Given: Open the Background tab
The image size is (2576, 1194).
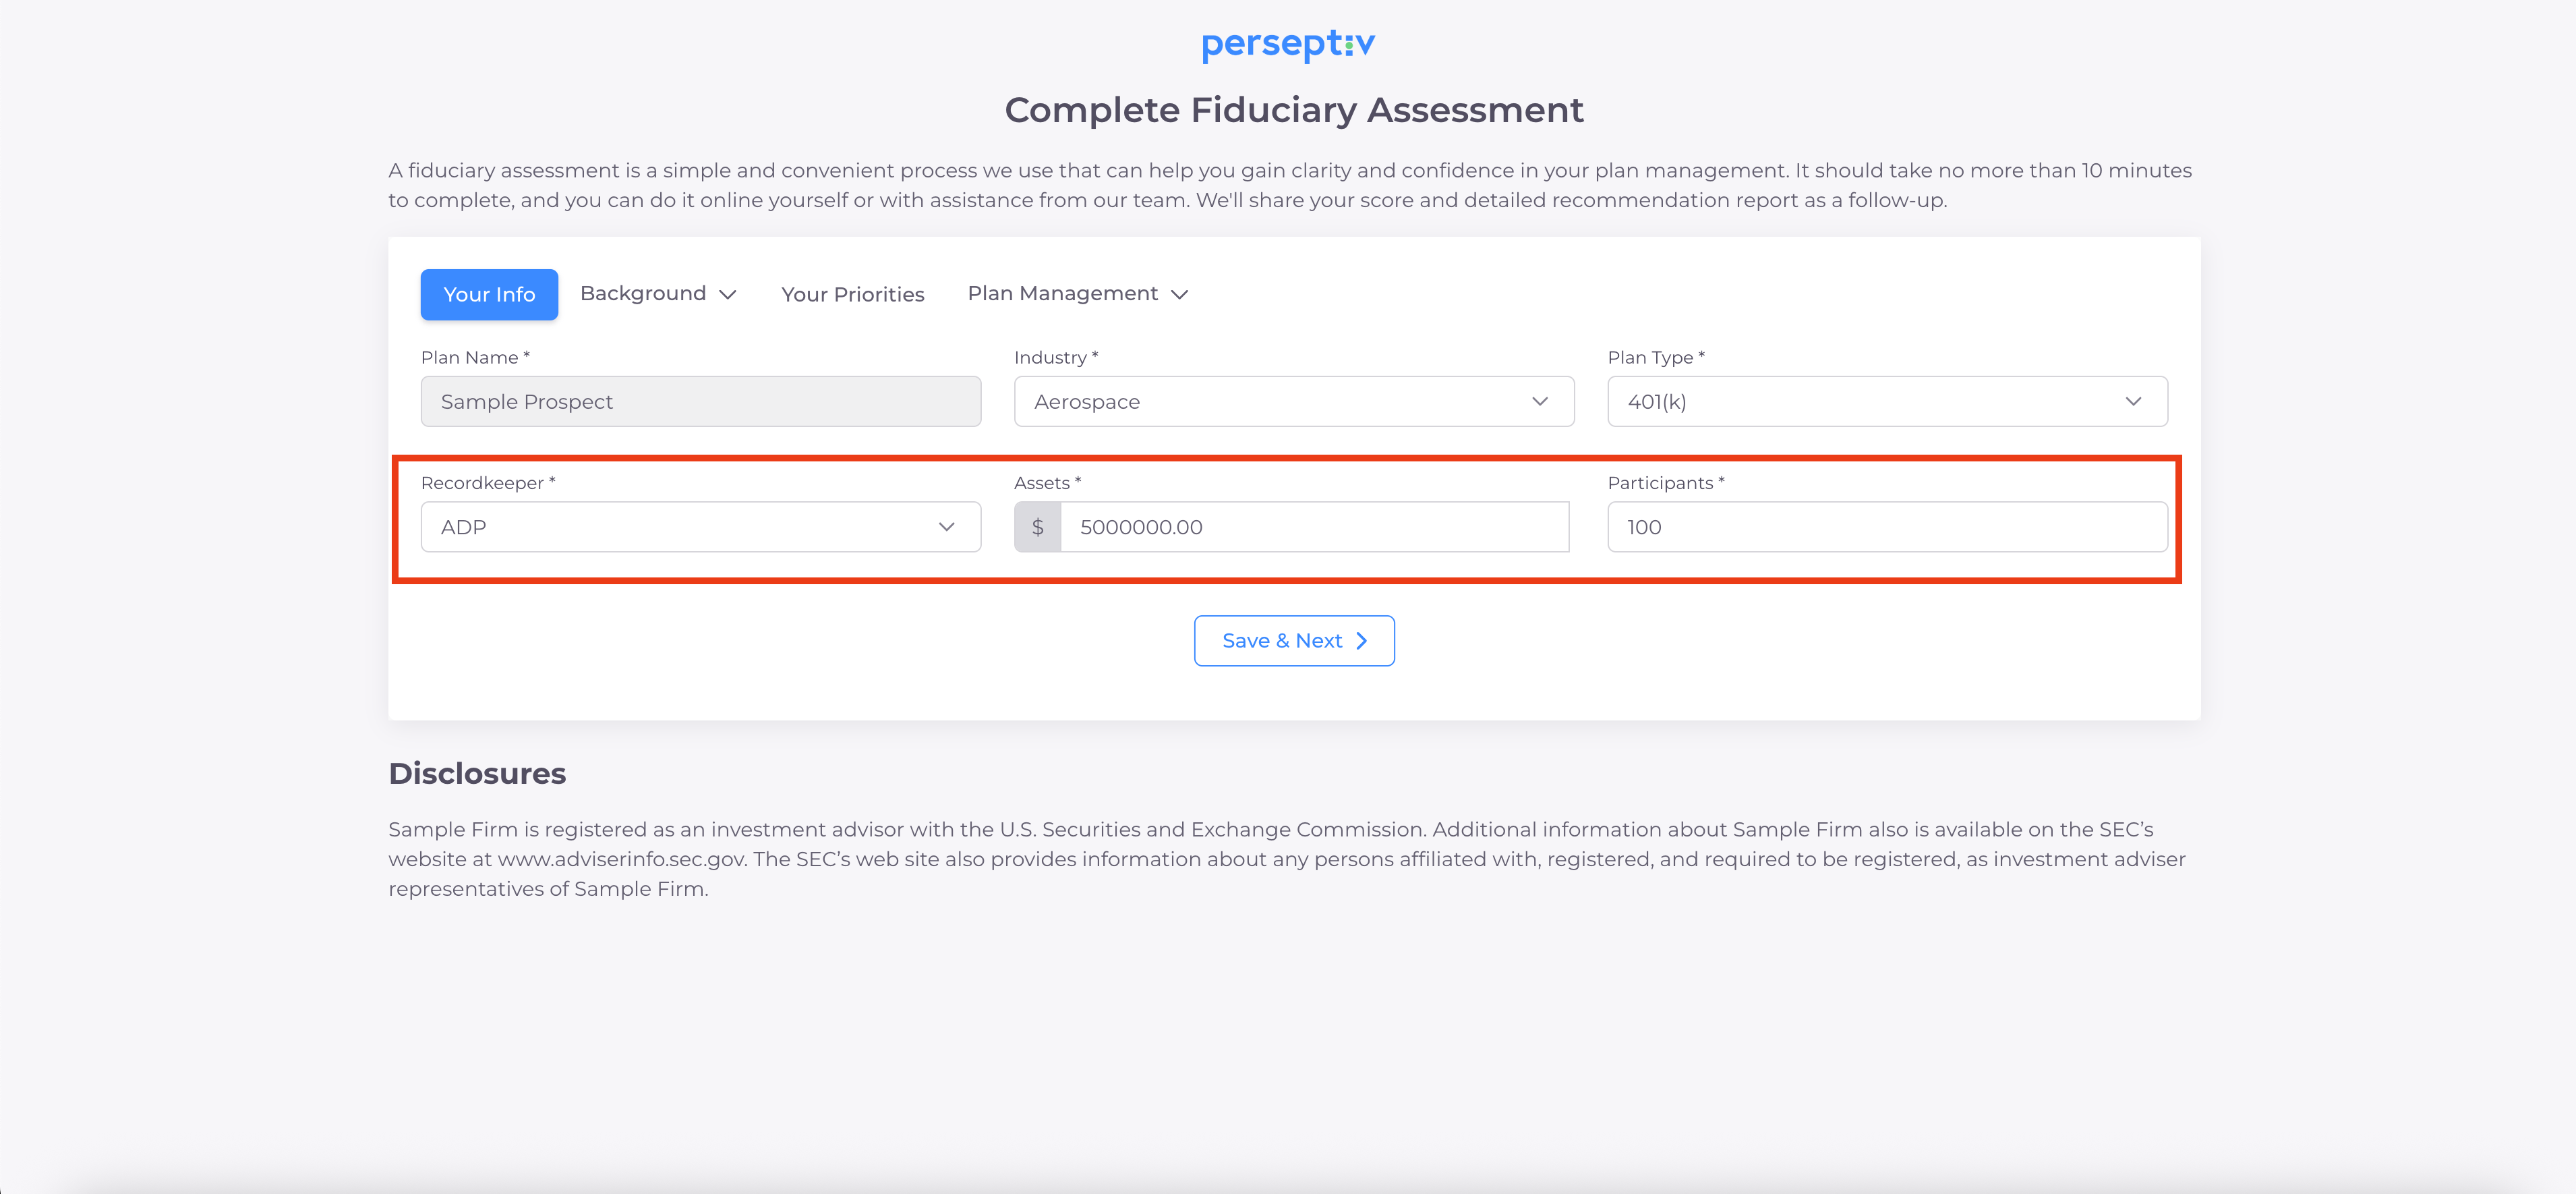Looking at the screenshot, I should tap(644, 294).
